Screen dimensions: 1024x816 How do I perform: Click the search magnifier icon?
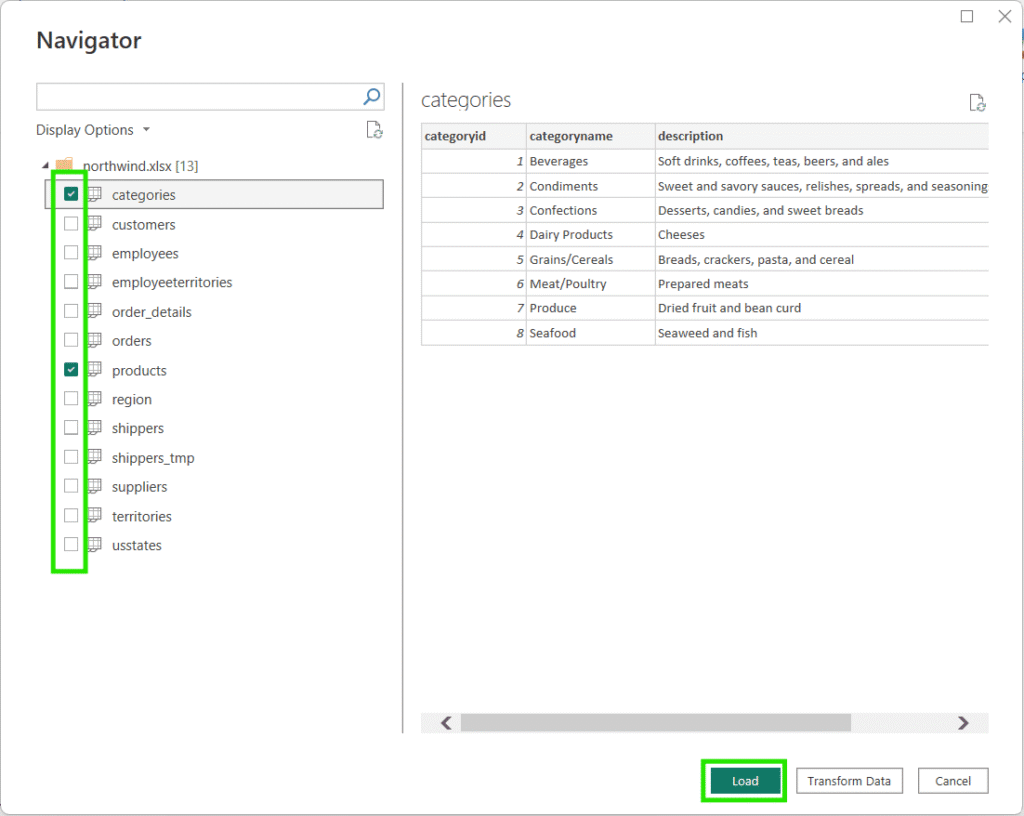point(371,96)
